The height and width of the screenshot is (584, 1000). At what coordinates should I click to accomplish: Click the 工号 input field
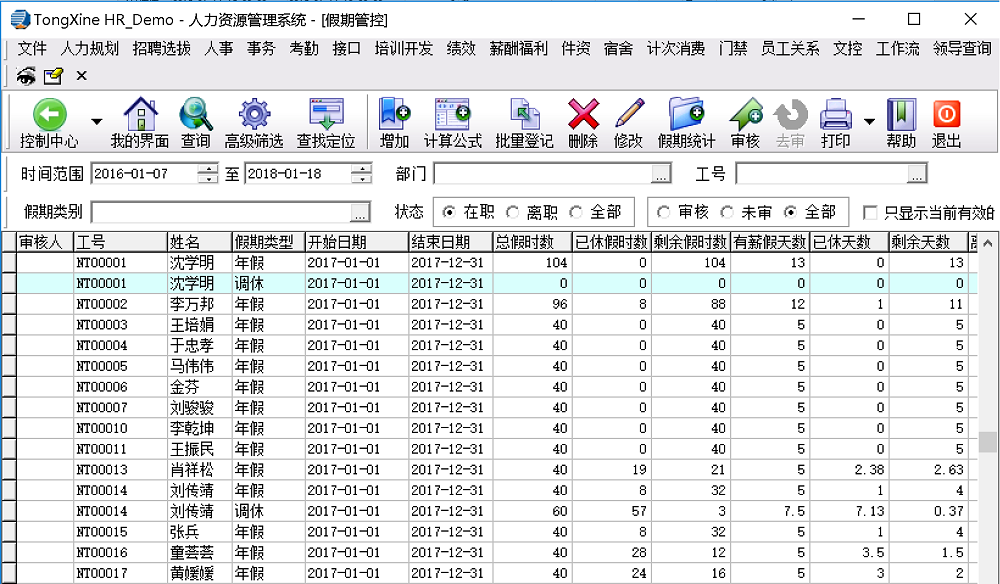821,174
